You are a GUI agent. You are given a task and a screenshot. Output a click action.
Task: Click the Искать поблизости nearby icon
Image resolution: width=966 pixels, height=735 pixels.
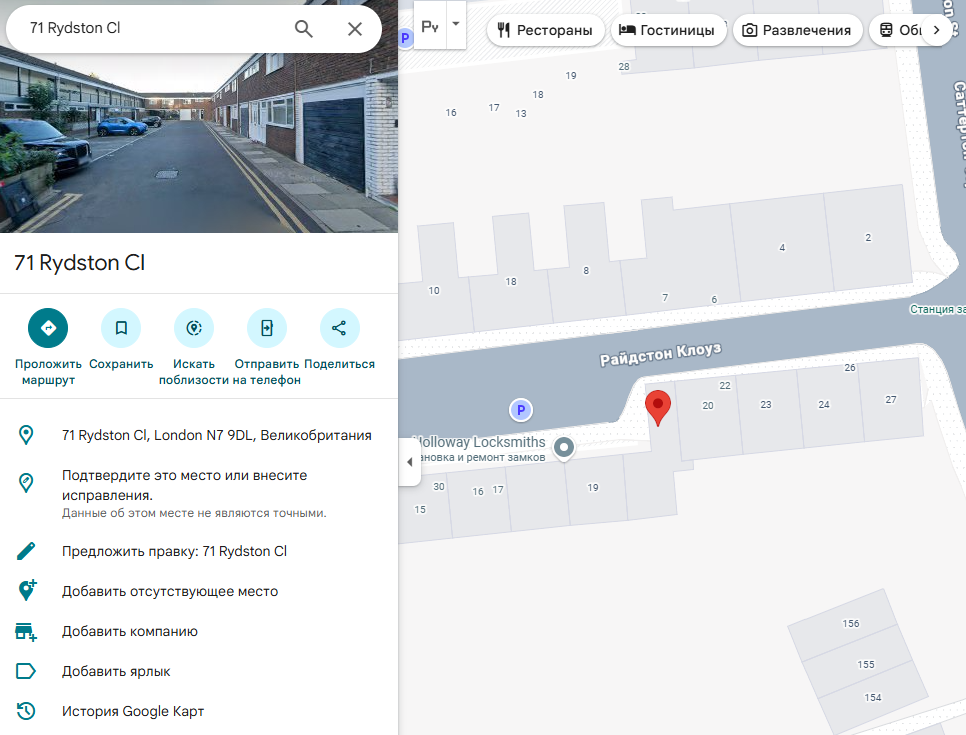(x=194, y=327)
